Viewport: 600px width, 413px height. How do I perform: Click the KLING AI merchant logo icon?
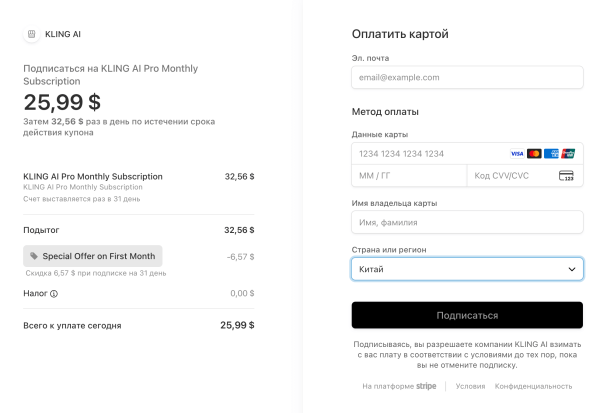[30, 34]
